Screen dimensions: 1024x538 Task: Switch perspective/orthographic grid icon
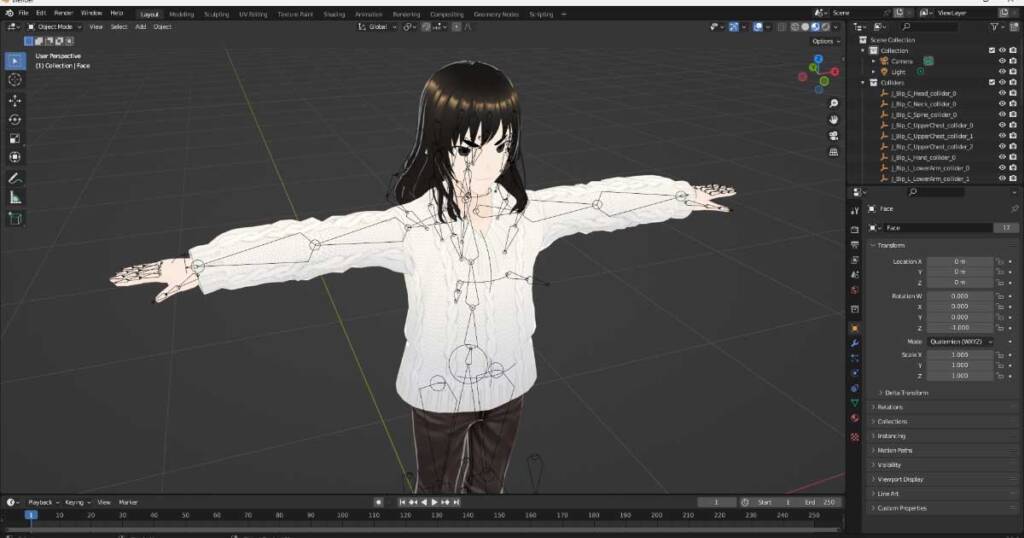pyautogui.click(x=834, y=152)
